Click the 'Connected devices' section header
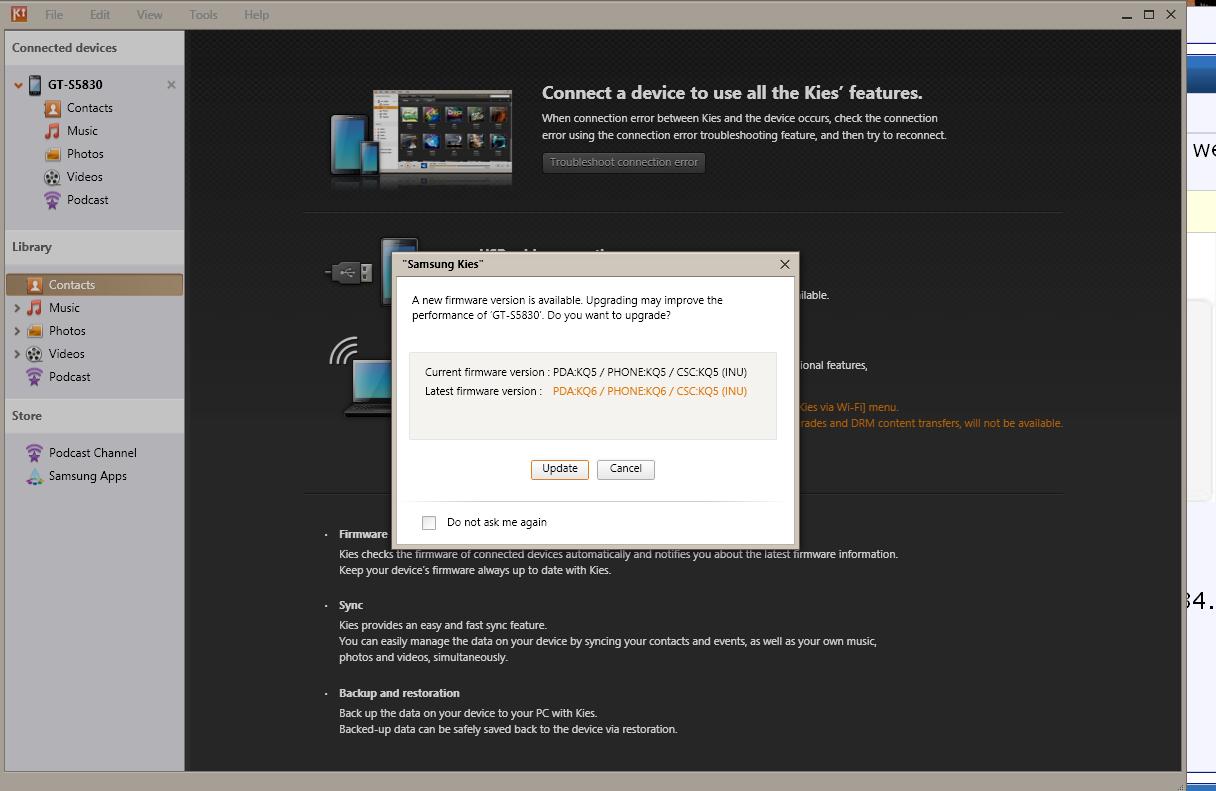Image resolution: width=1216 pixels, height=791 pixels. tap(65, 48)
